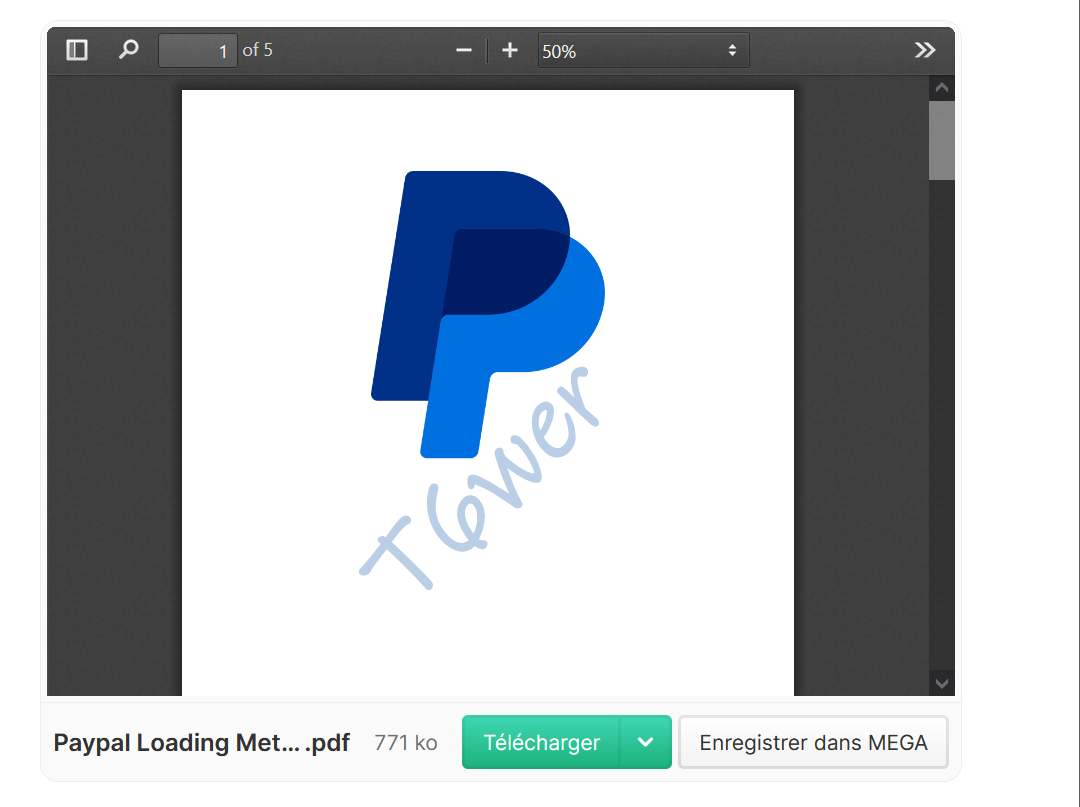Open the 50% zoom level dropdown

tap(643, 50)
